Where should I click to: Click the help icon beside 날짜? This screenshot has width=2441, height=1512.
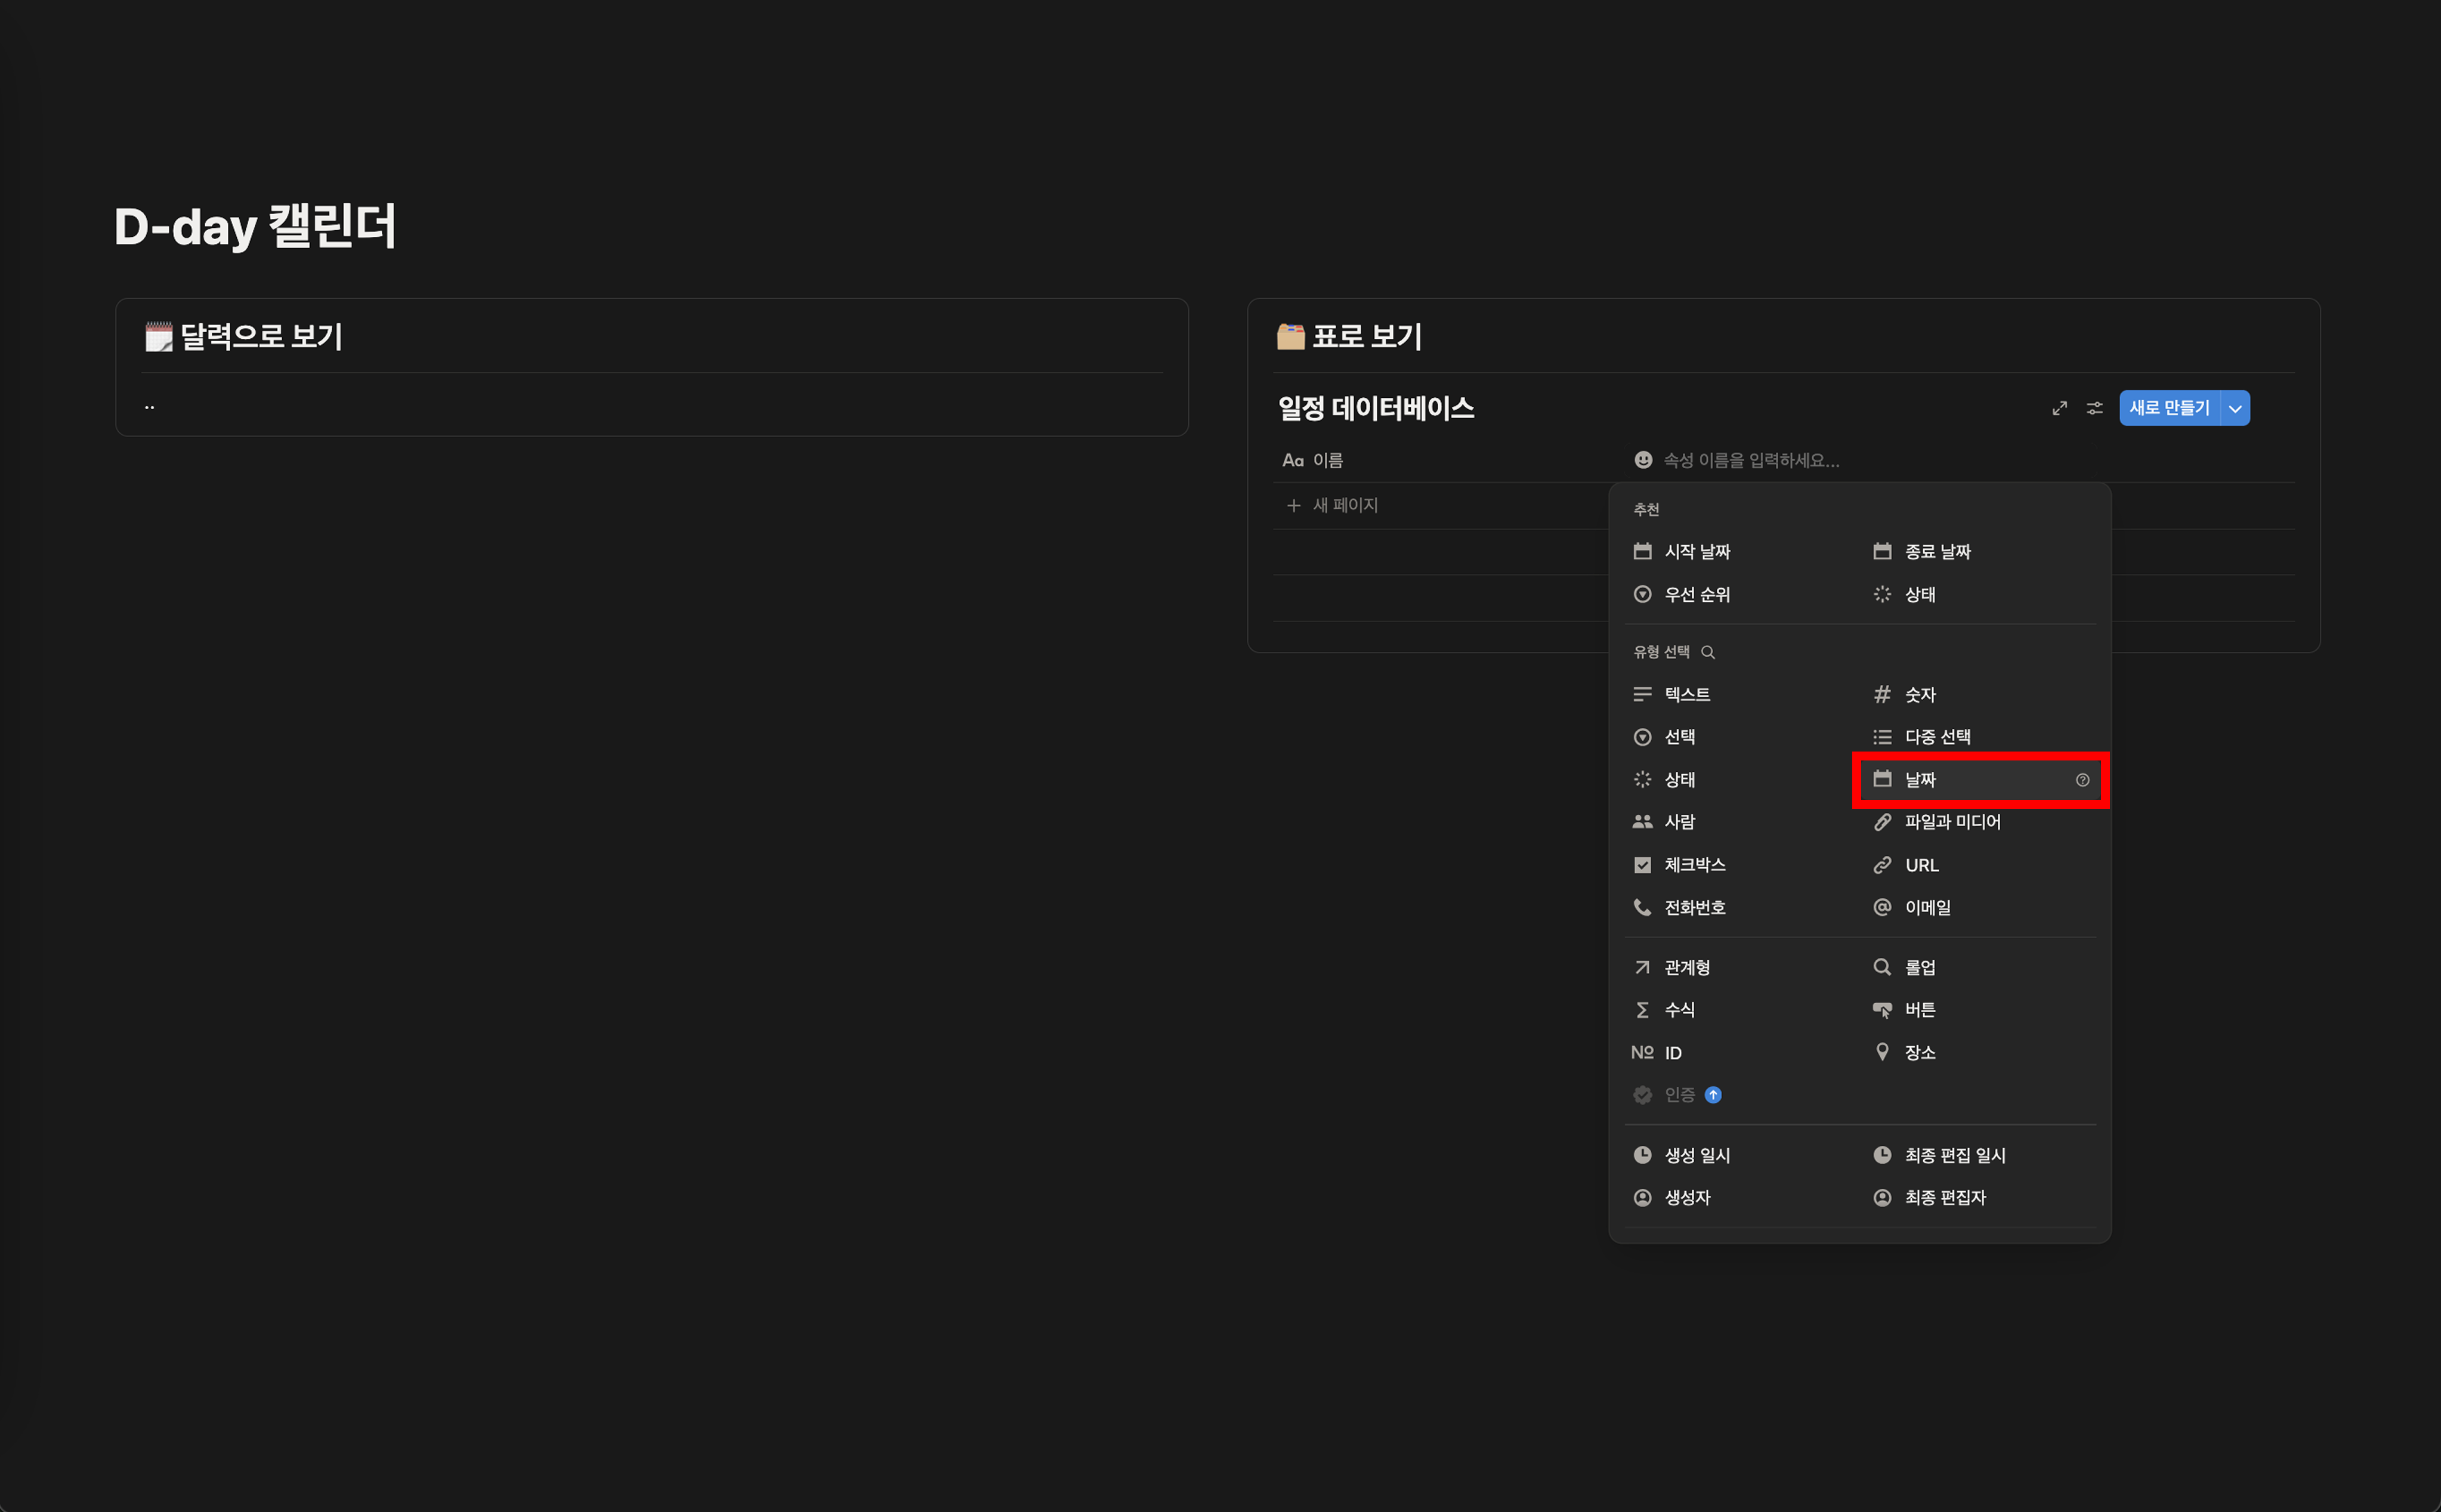[x=2082, y=780]
